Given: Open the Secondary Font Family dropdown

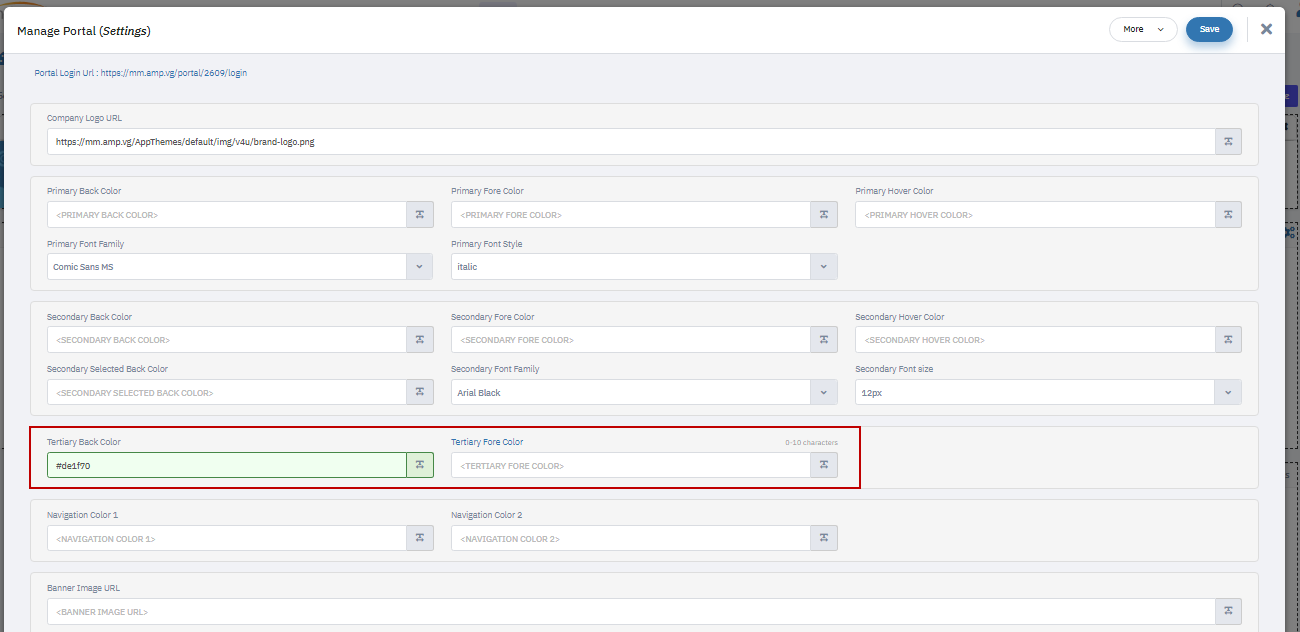Looking at the screenshot, I should point(824,393).
